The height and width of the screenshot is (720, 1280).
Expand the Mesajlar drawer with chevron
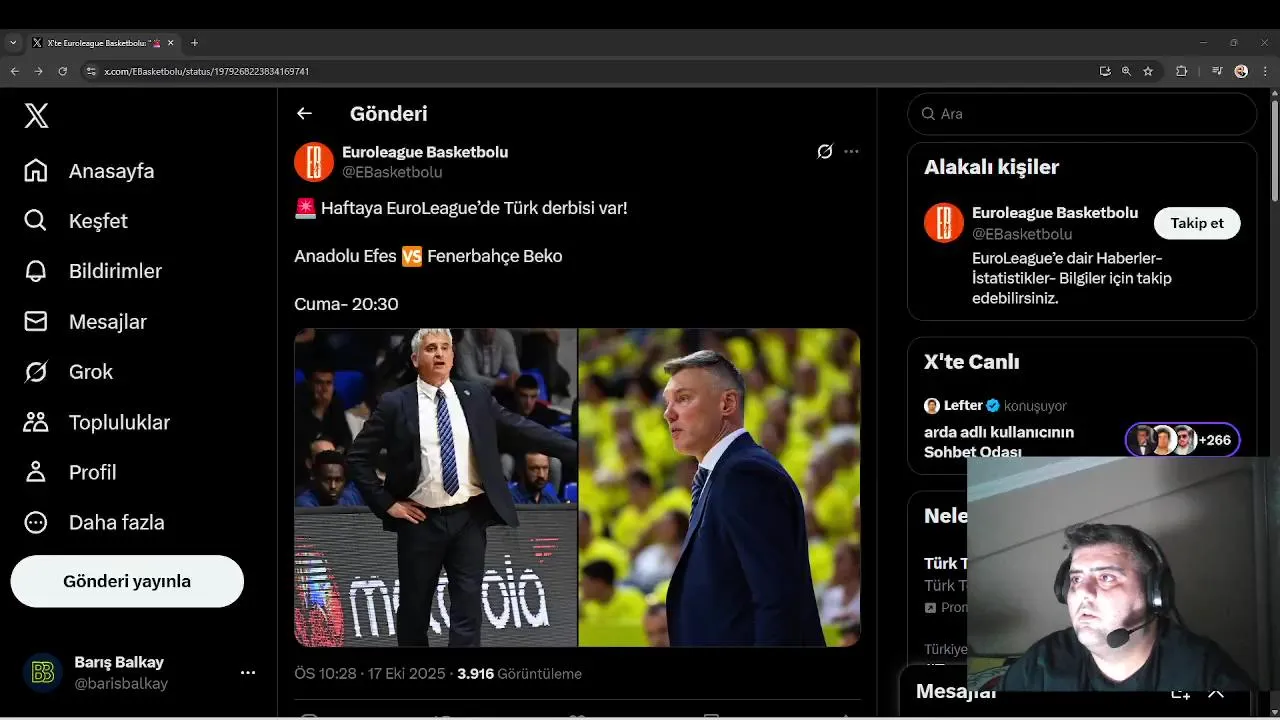(1216, 692)
